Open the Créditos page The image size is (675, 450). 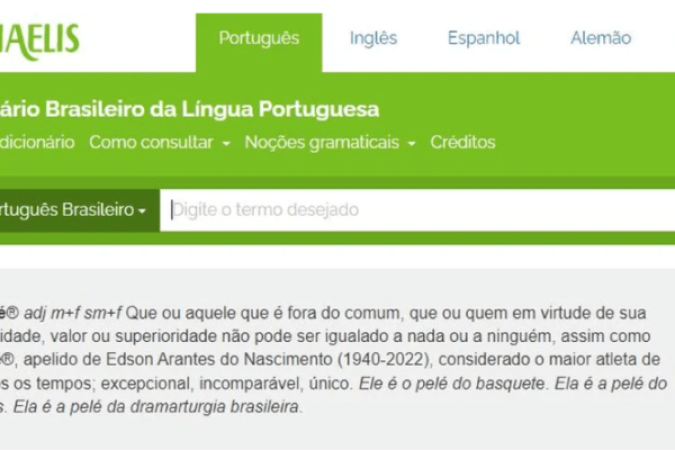(463, 142)
